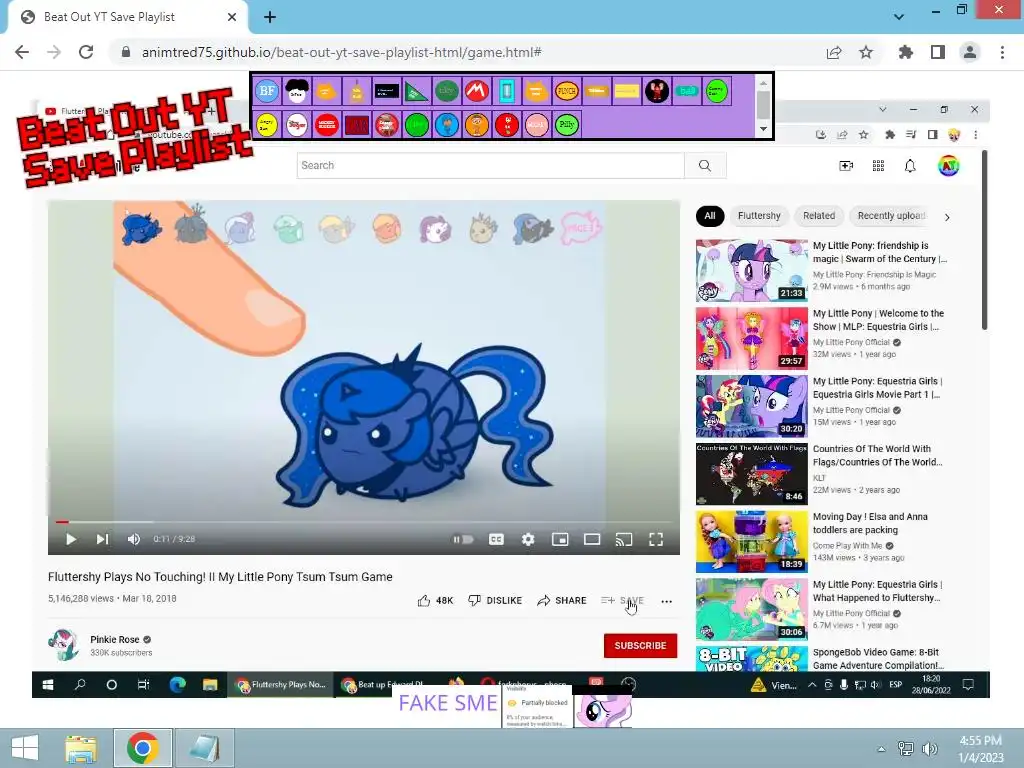Open Chrome three-dot menu
This screenshot has width=1024, height=768.
point(1002,52)
